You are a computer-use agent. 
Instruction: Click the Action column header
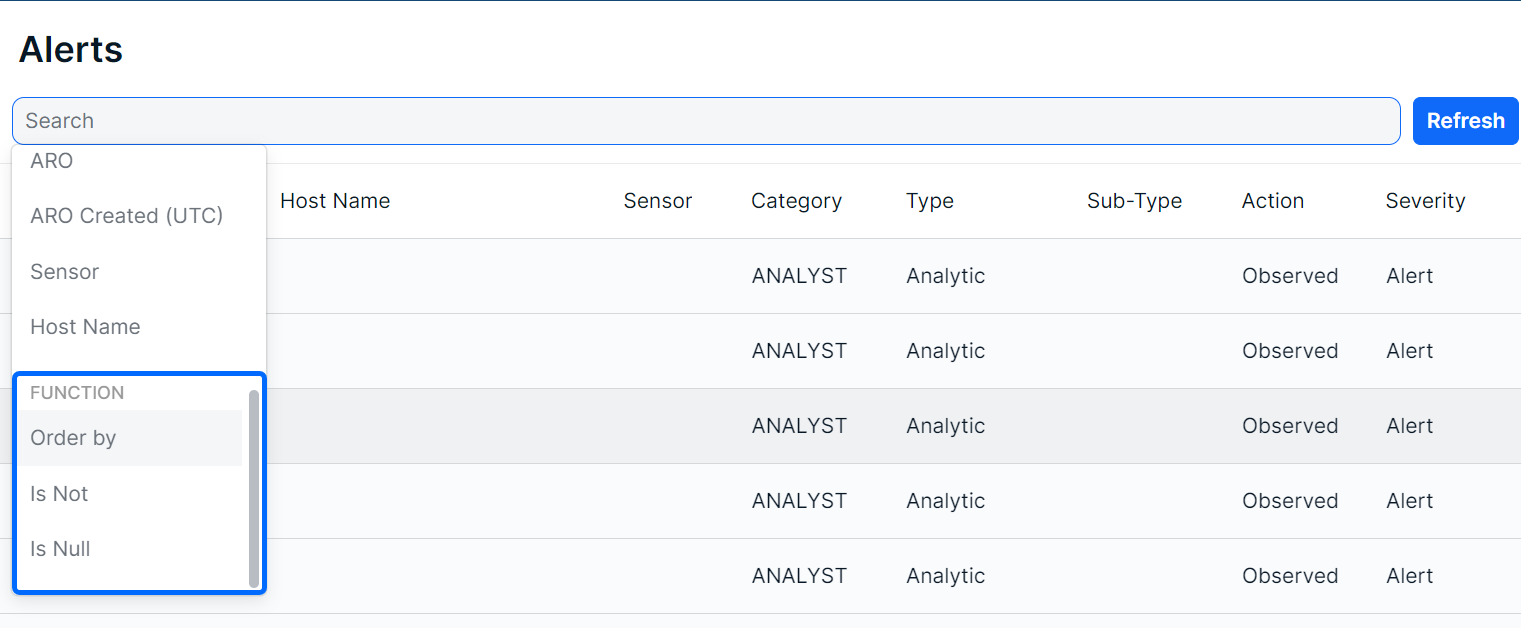pos(1272,201)
